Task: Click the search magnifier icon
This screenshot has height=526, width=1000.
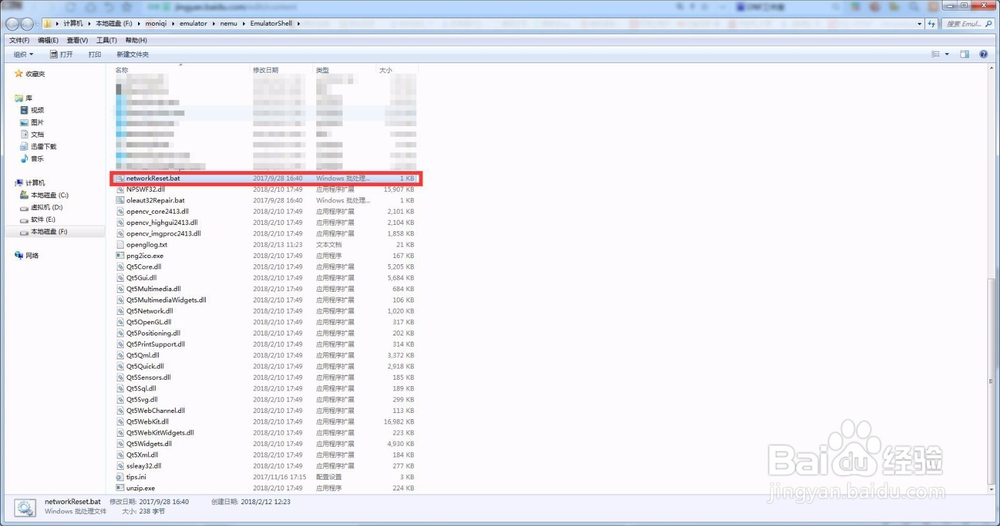Action: (989, 24)
